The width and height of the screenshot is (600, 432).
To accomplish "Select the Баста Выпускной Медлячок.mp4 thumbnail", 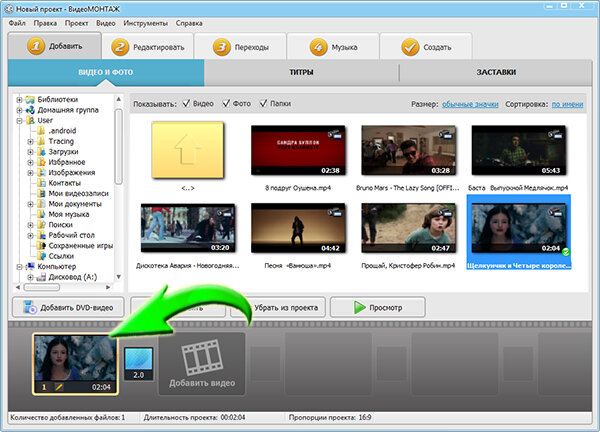I will pyautogui.click(x=518, y=150).
